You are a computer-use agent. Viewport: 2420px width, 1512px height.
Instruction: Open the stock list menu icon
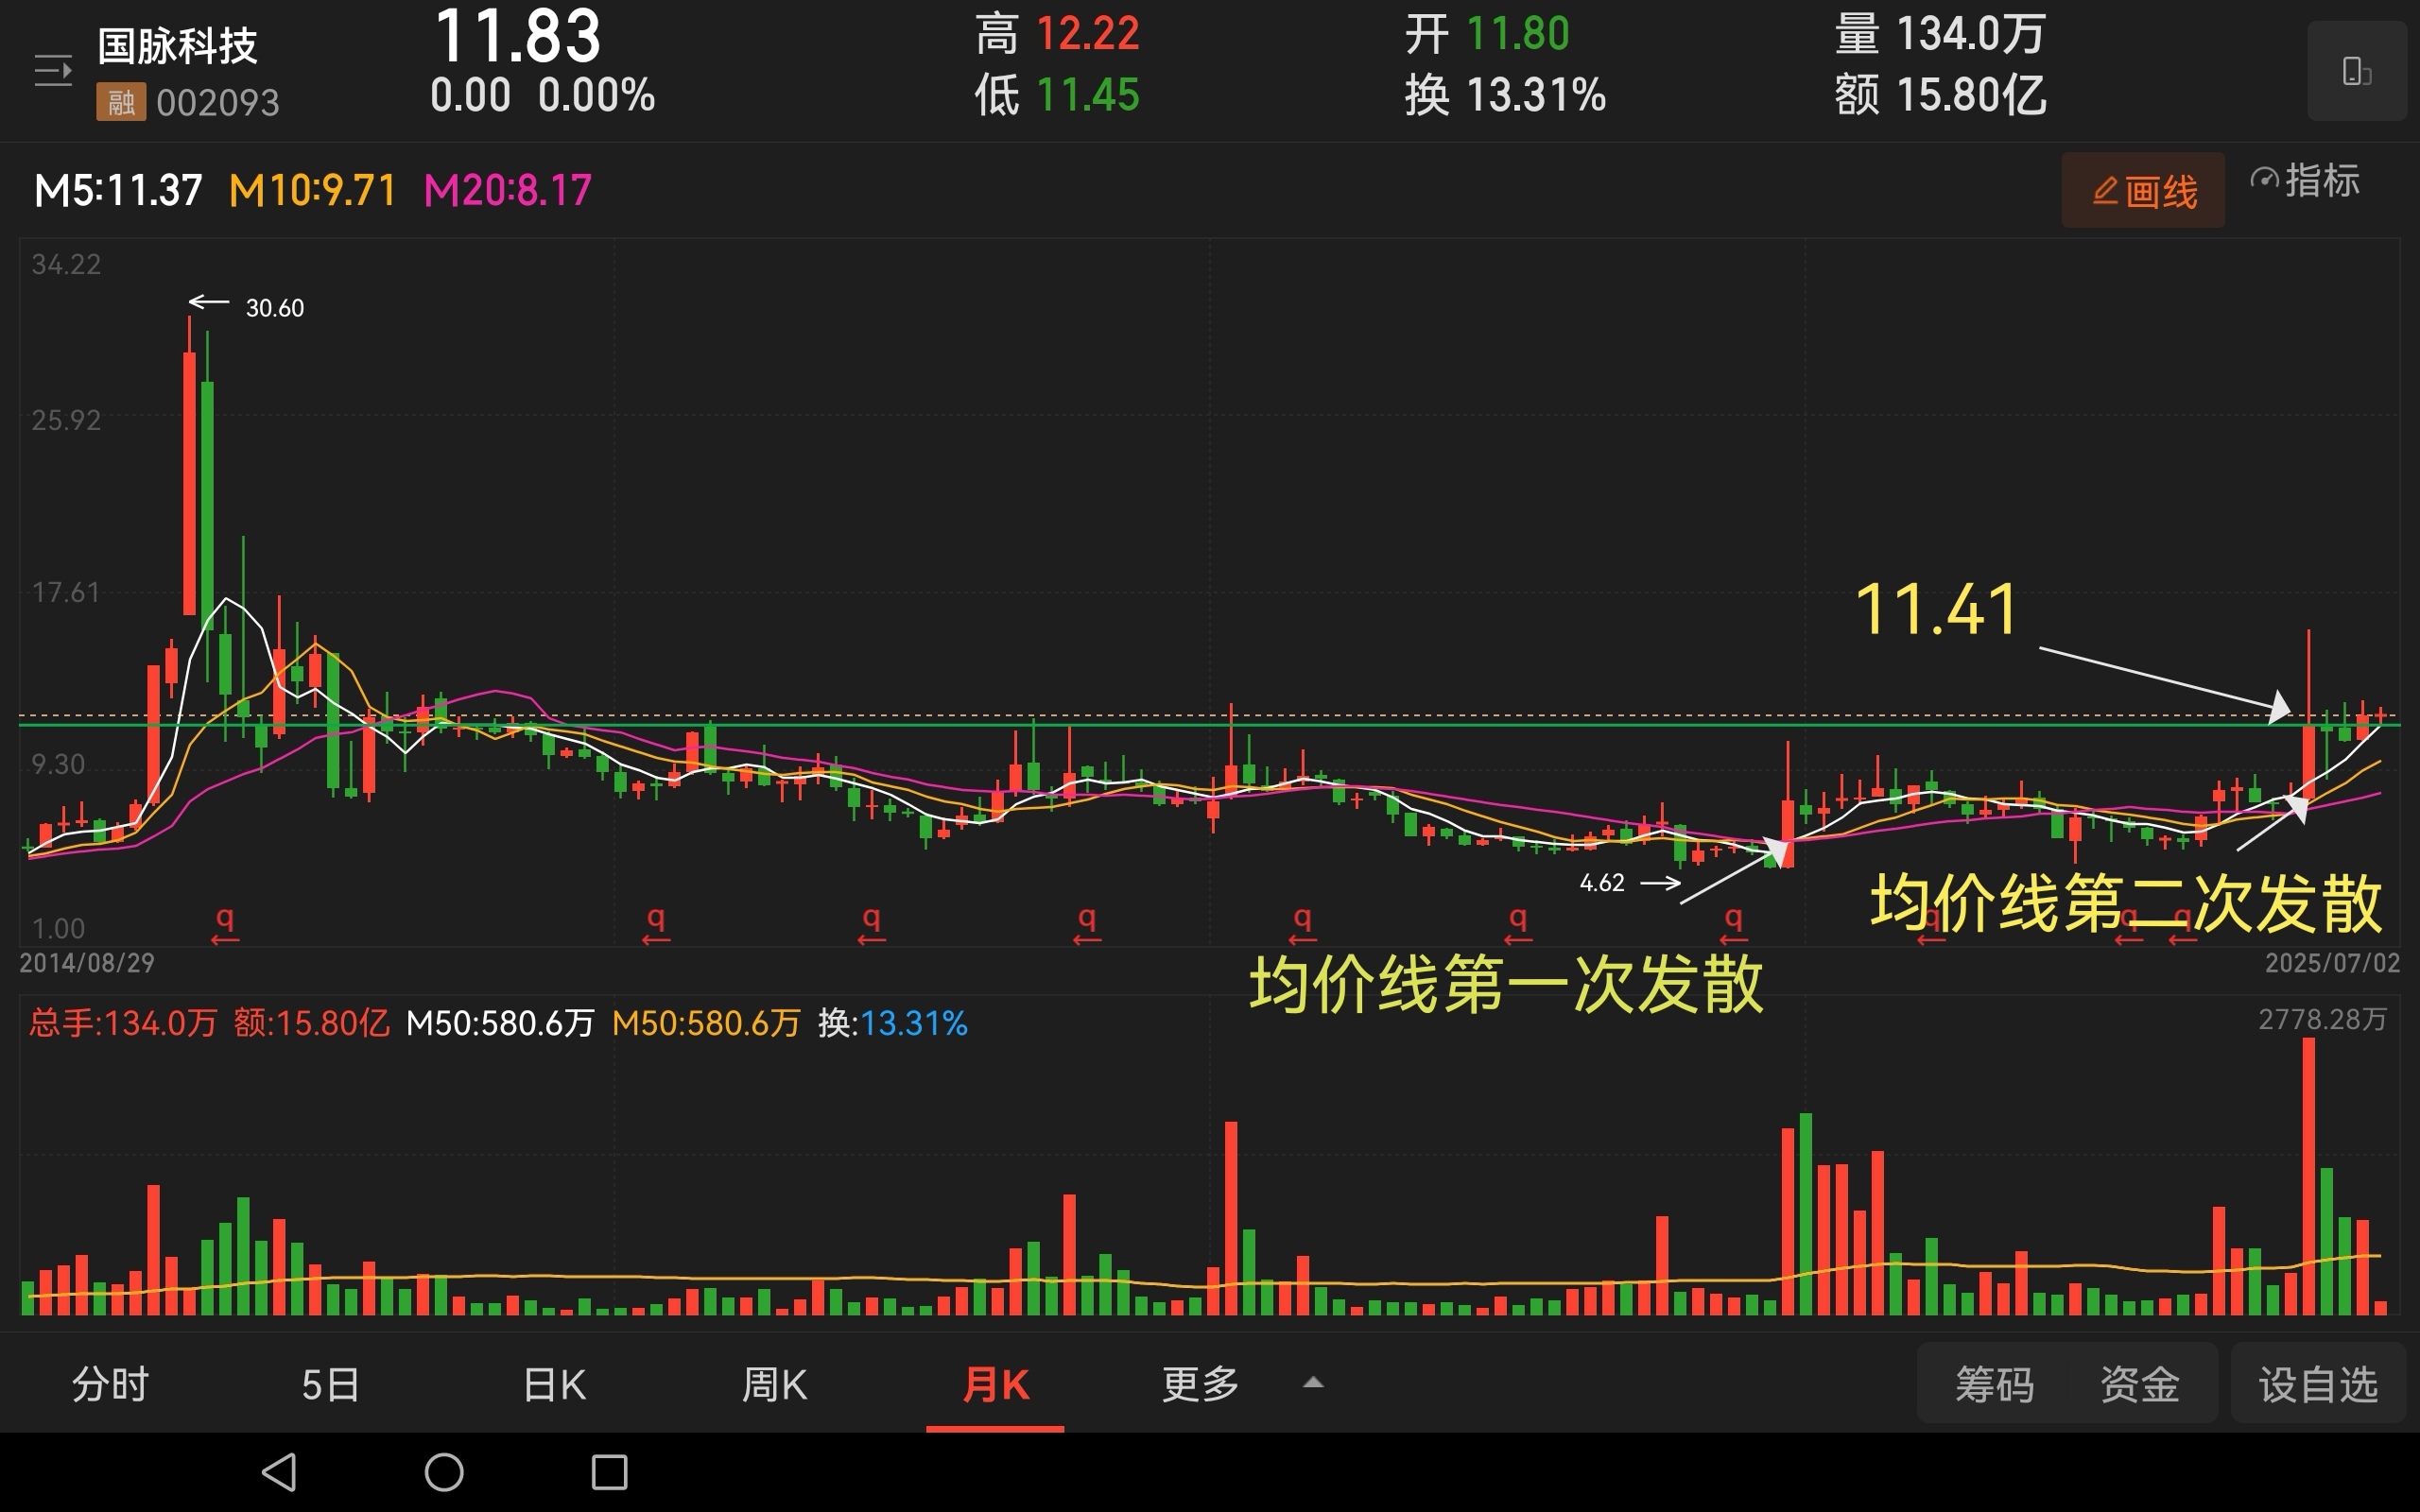[x=53, y=71]
